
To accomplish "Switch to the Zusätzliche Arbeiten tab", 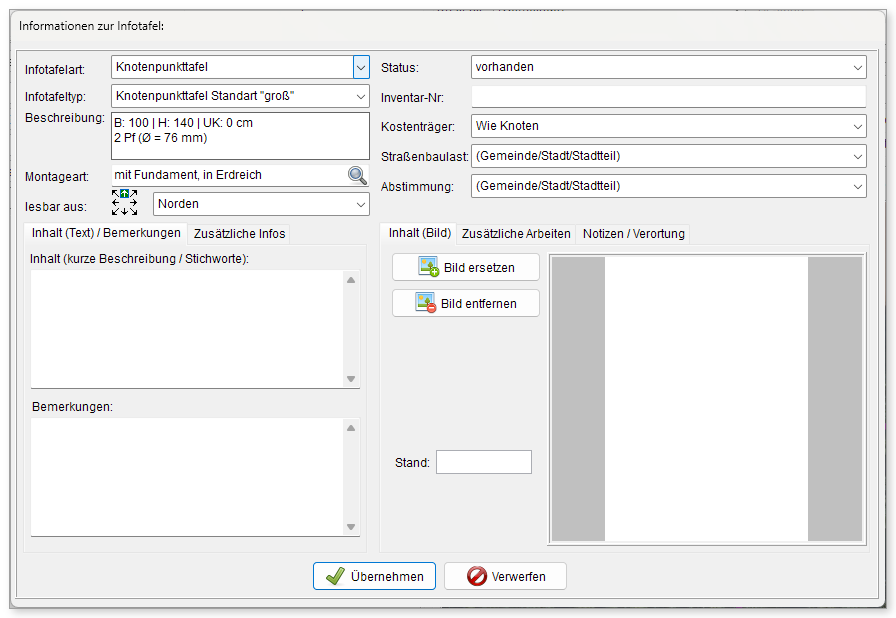I will tap(515, 234).
